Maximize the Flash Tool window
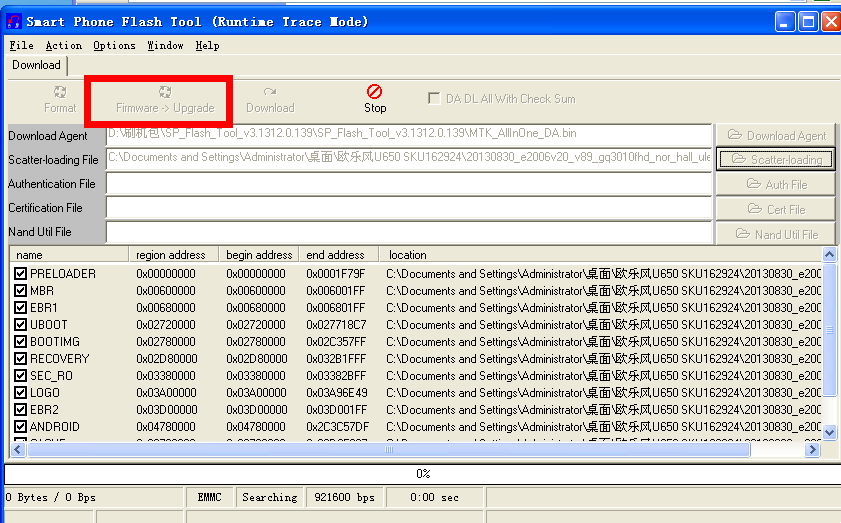The height and width of the screenshot is (523, 841). tap(808, 22)
